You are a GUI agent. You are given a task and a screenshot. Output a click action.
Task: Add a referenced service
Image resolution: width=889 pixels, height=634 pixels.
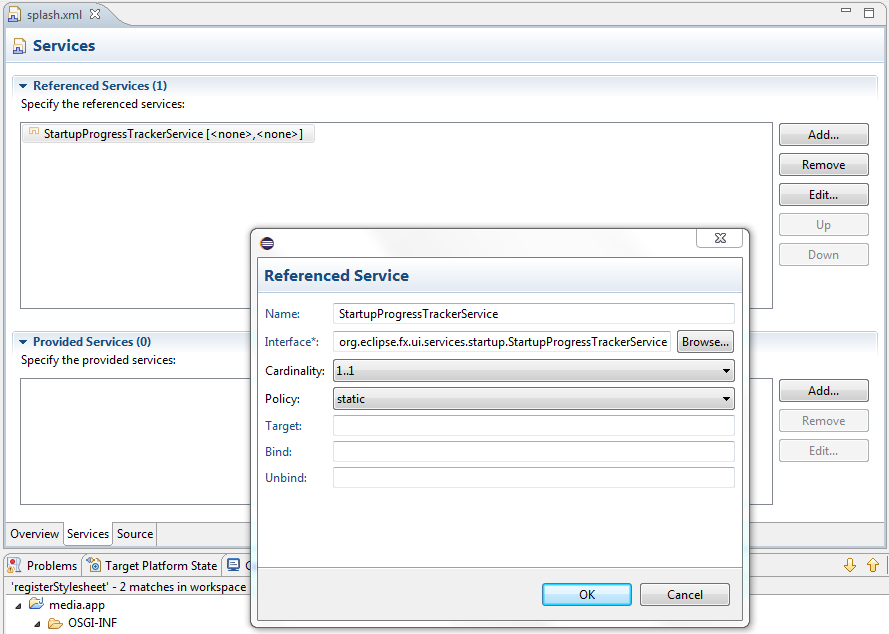[x=823, y=135]
